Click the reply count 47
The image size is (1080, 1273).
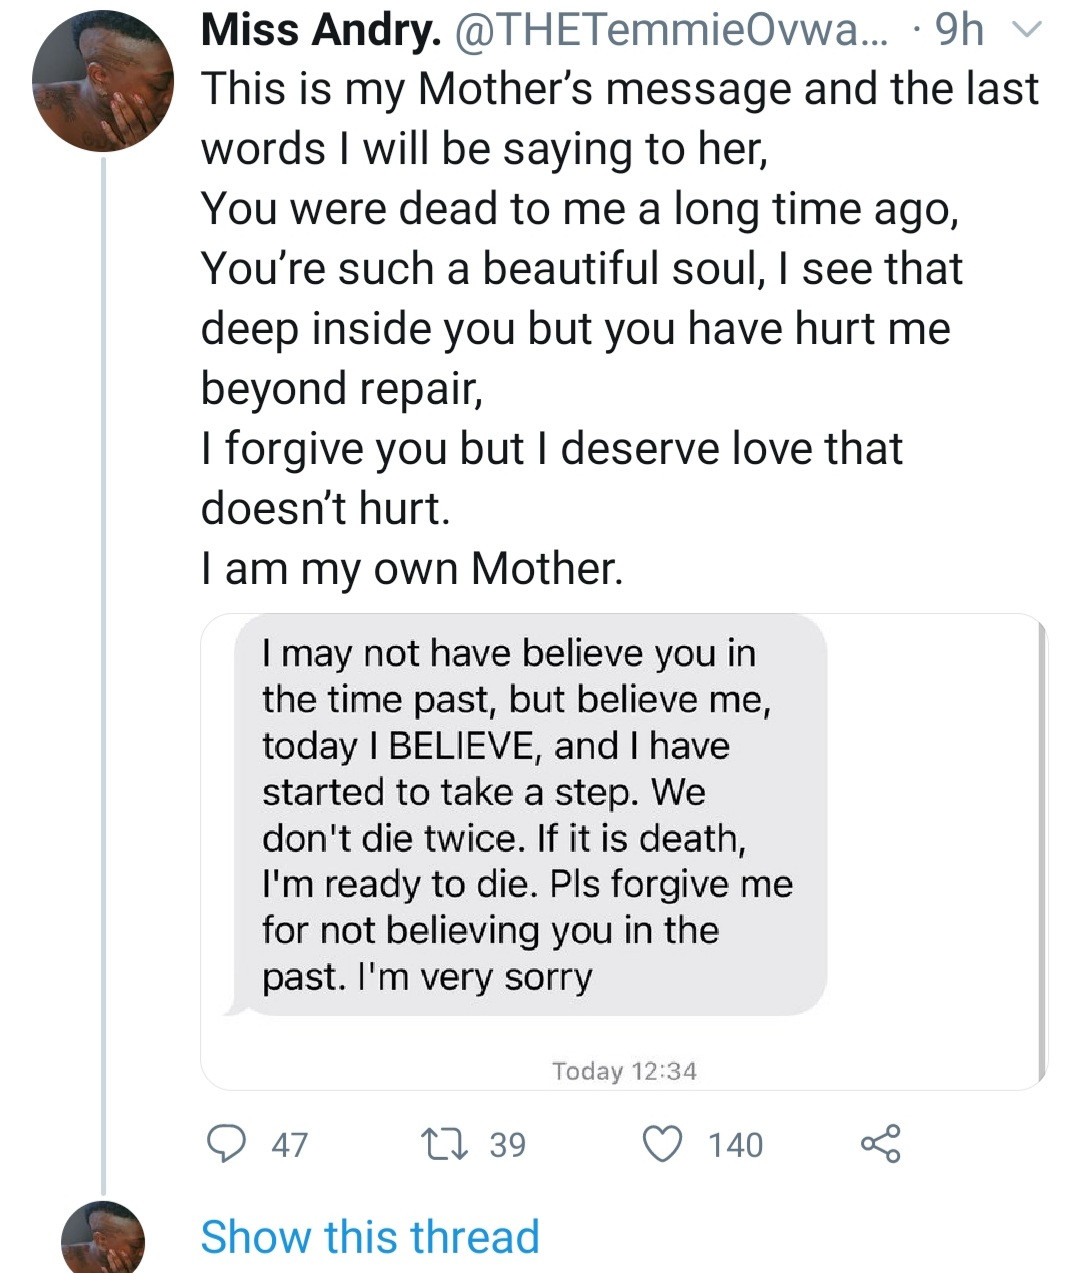click(290, 1144)
